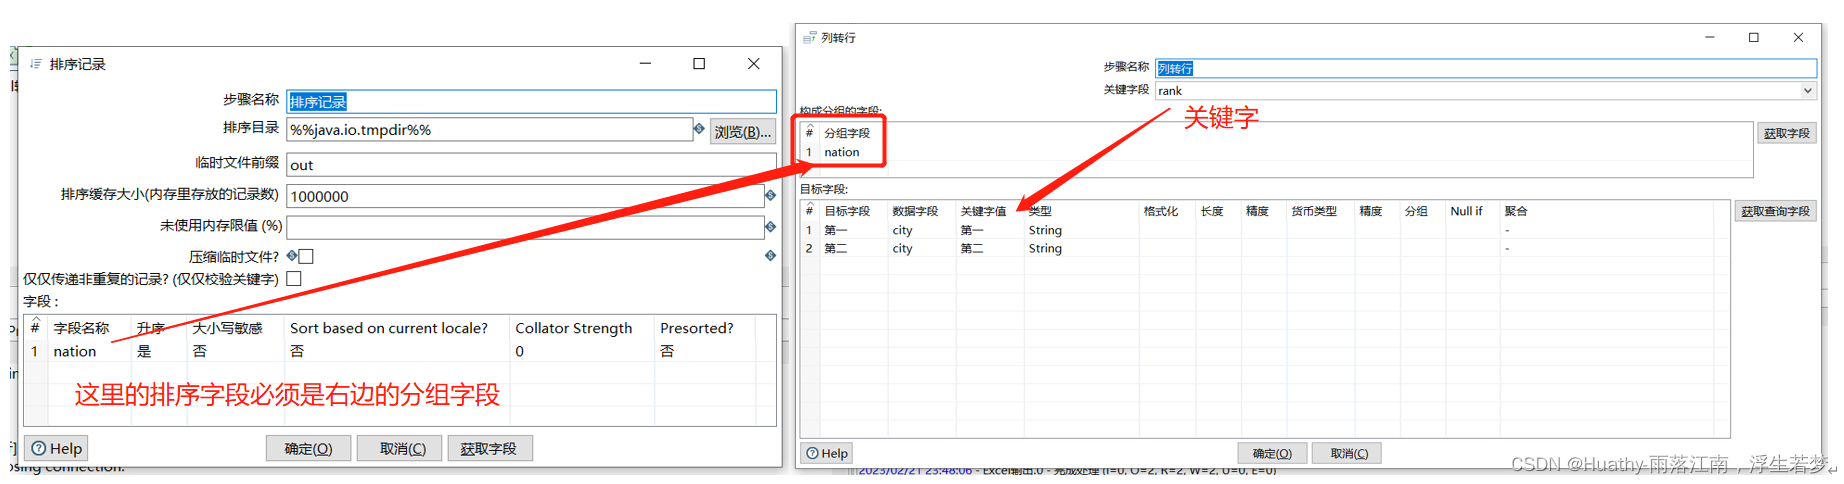
Task: Click 获取字段 button in the 排序记录 window
Action: 489,448
